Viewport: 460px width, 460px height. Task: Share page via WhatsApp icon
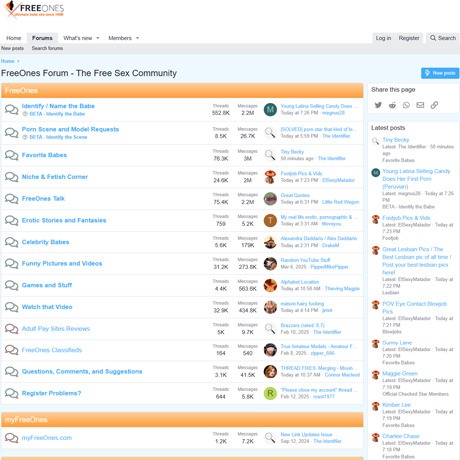406,105
